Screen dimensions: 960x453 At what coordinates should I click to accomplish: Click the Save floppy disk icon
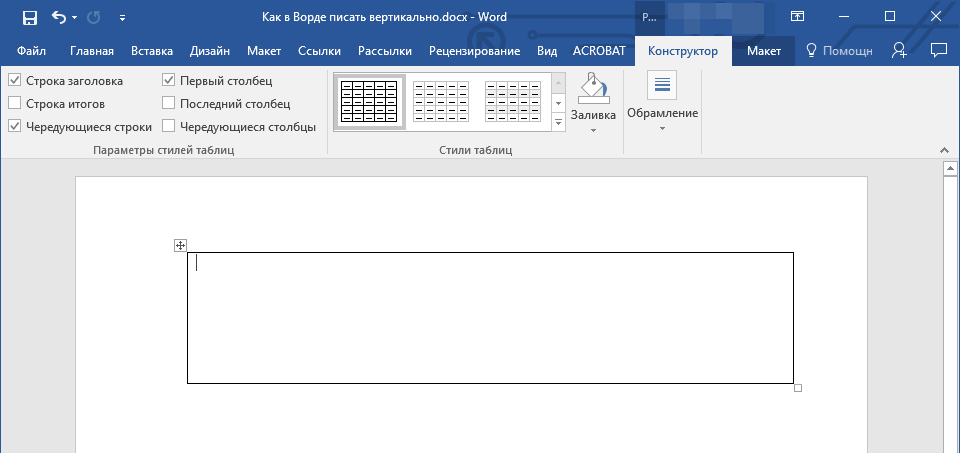(29, 18)
